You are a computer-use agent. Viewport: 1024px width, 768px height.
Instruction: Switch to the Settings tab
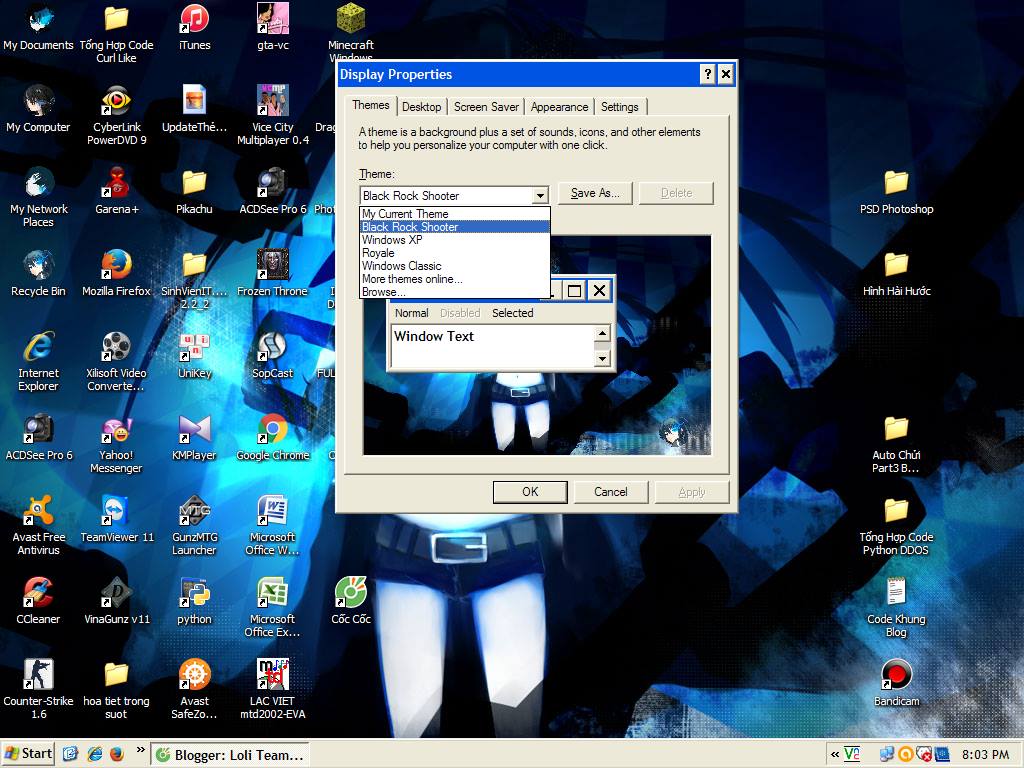point(620,107)
